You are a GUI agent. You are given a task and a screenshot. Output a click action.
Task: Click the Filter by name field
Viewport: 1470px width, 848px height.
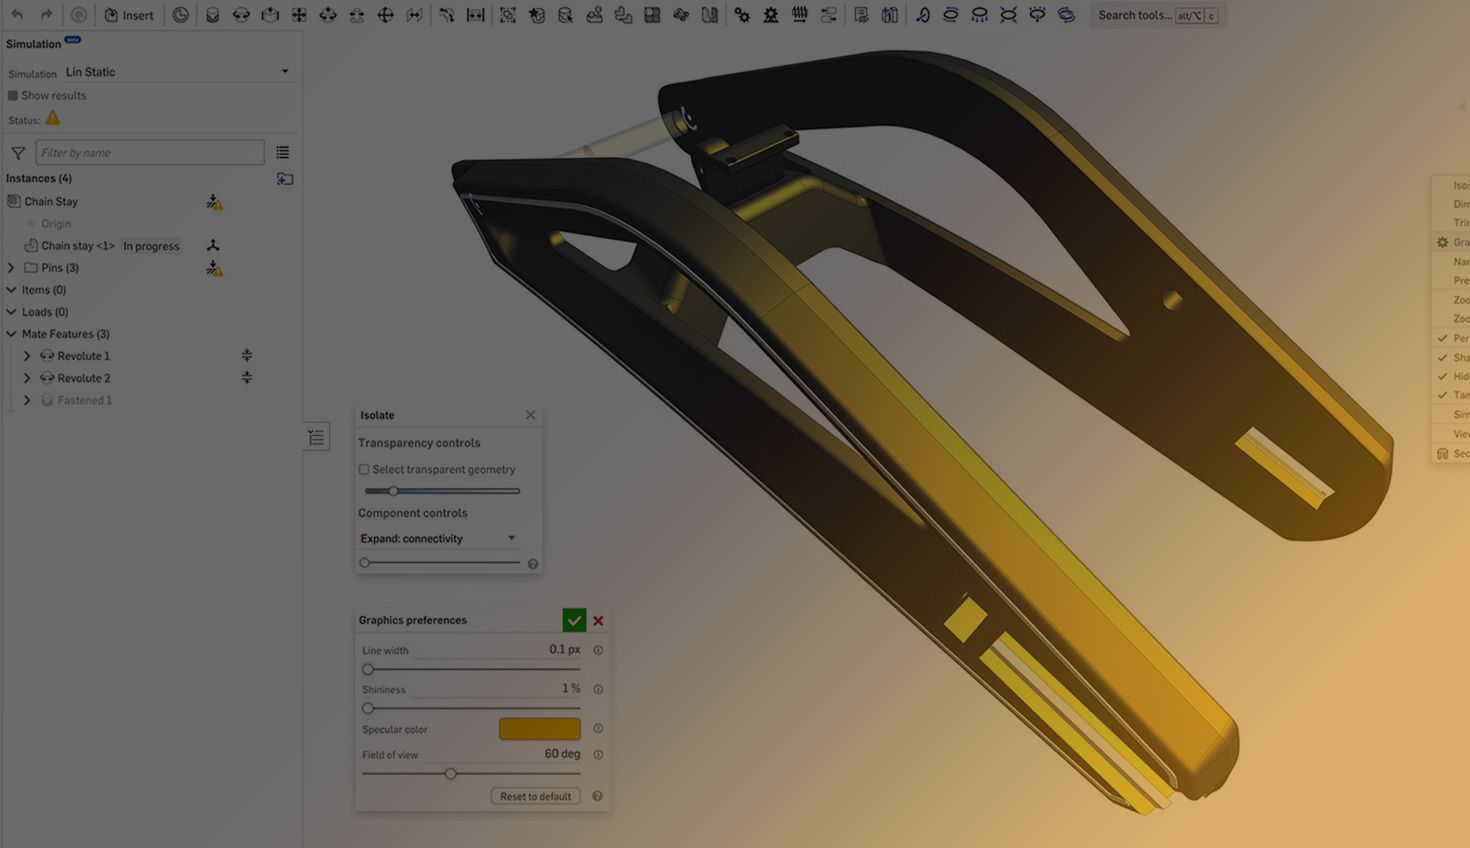(x=150, y=153)
